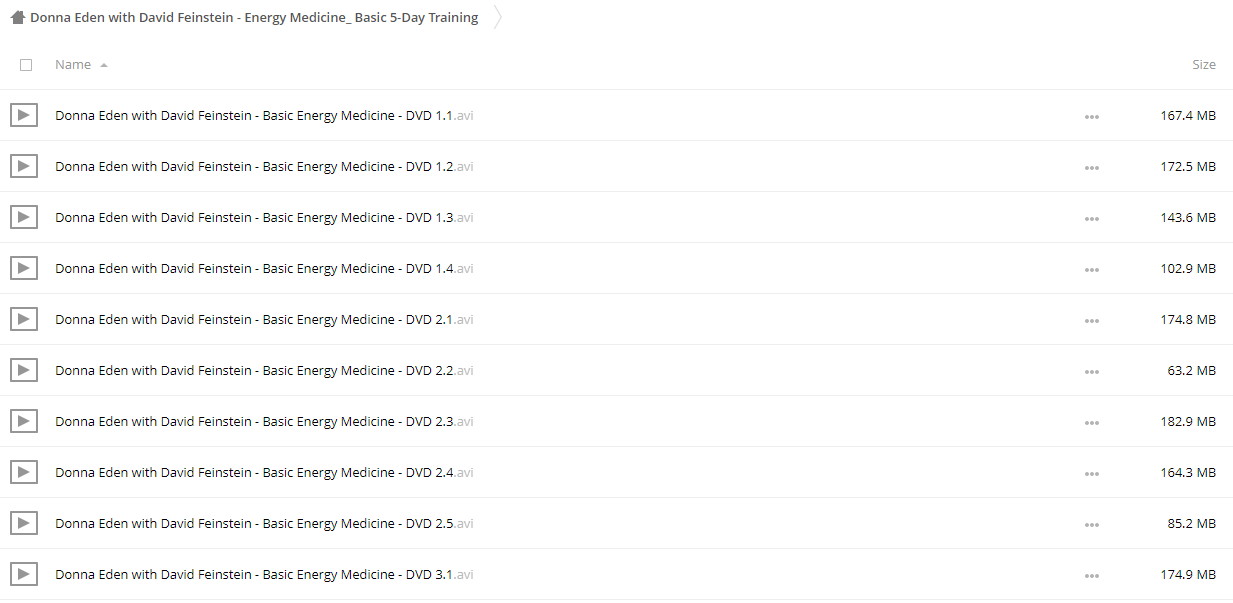Click the video icon for DVD 1.4
This screenshot has height=603, width=1233.
pos(24,268)
